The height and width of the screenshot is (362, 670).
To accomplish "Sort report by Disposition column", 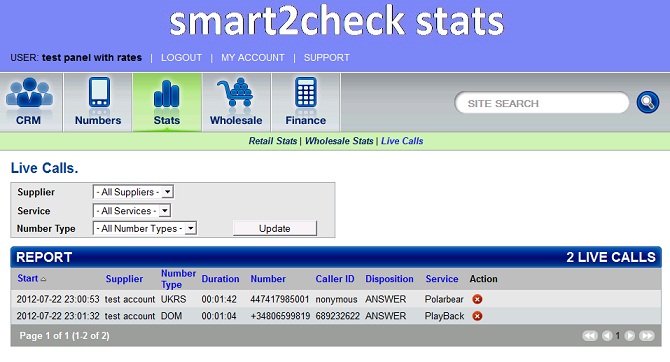I will (x=389, y=279).
